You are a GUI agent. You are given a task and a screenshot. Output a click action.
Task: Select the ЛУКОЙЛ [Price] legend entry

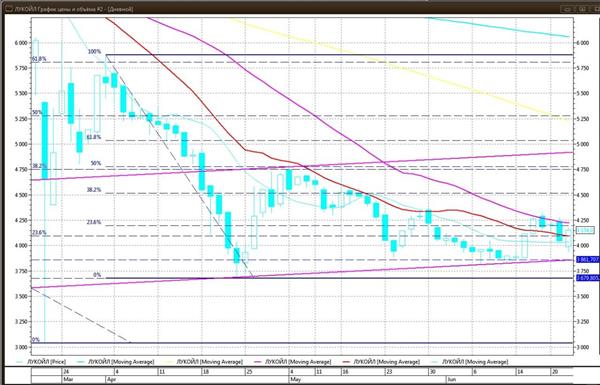pos(41,362)
